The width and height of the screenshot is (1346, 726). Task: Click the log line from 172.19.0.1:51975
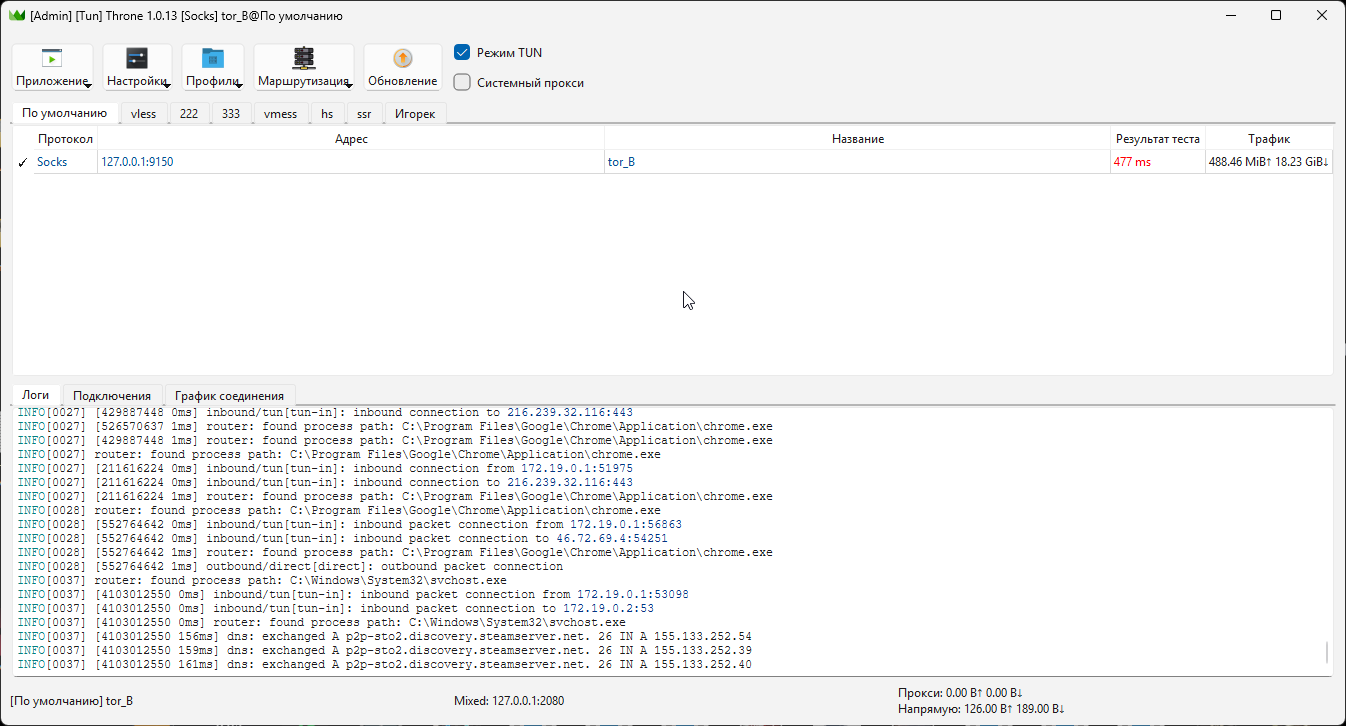(x=325, y=468)
